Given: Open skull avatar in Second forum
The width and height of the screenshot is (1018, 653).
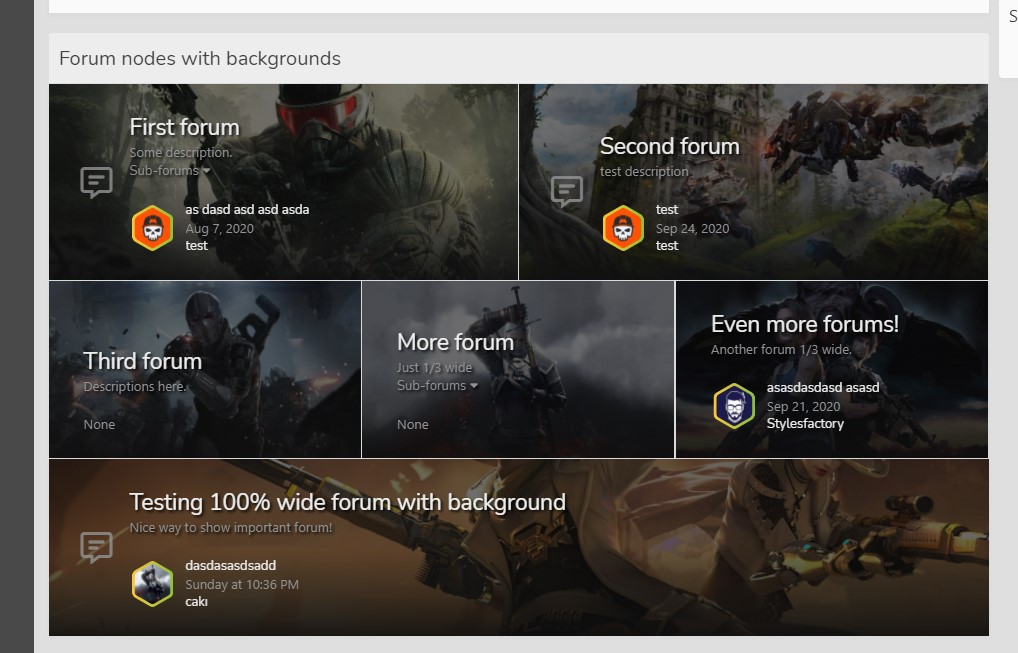Looking at the screenshot, I should 623,228.
